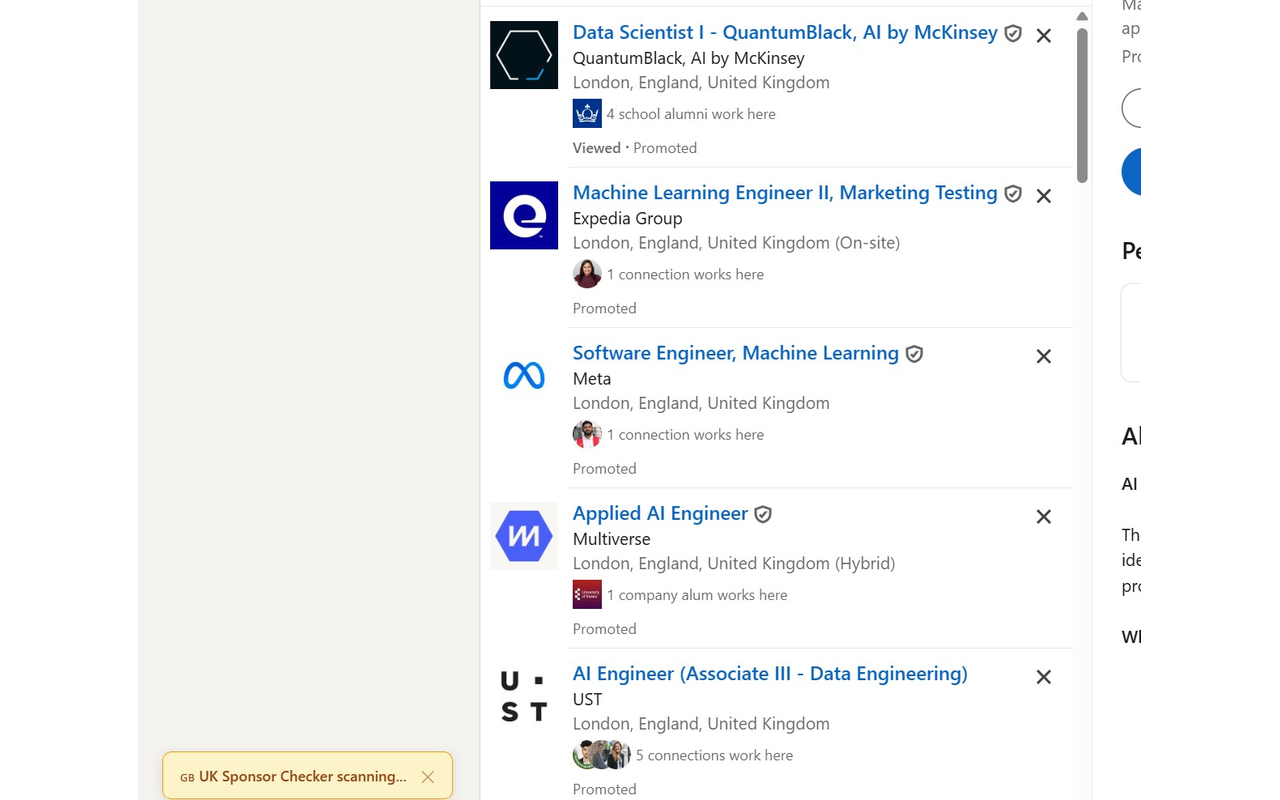Click 'Meta' company name text
Screen dimensions: 1280x800
pos(592,378)
